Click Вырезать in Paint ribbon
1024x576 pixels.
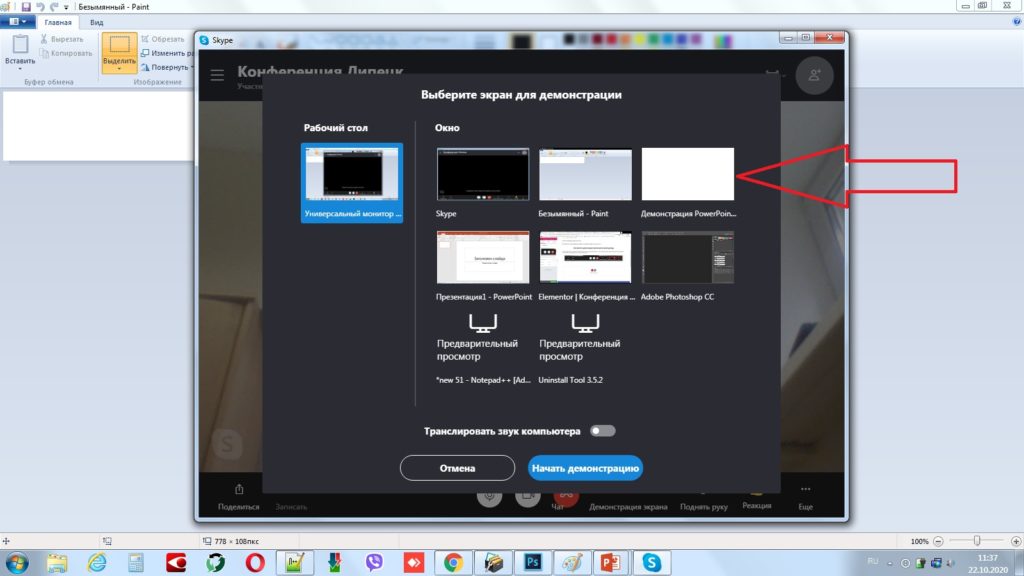coord(62,39)
